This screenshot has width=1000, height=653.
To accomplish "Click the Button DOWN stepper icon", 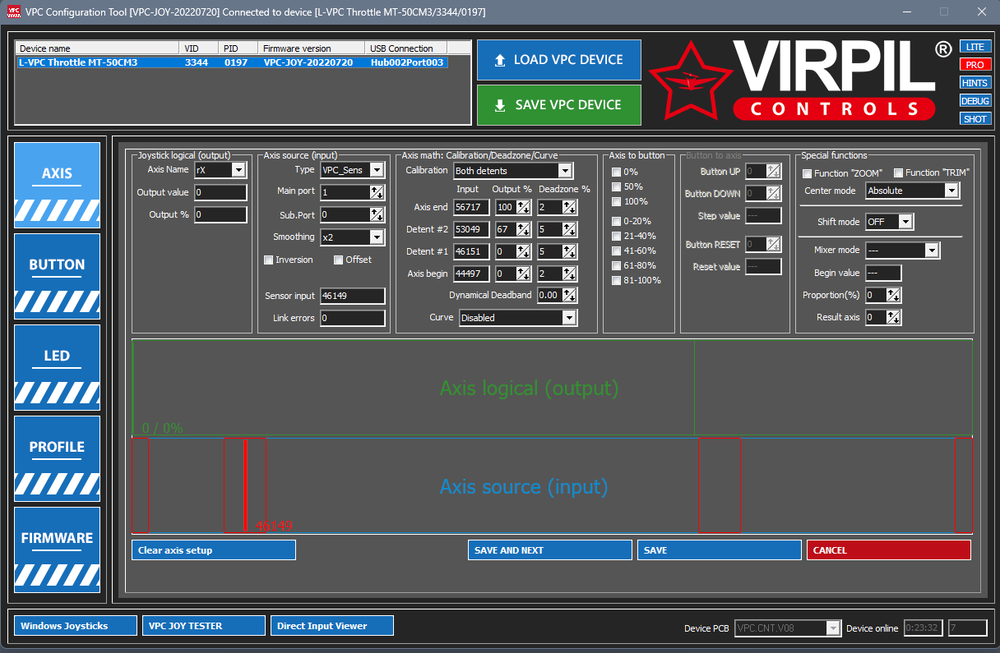I will 774,194.
